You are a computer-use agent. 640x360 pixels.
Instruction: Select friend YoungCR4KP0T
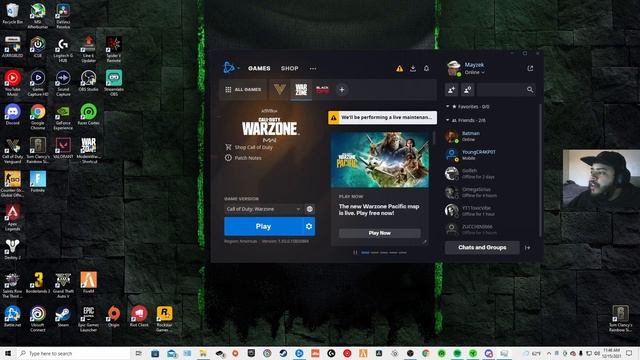pos(492,155)
